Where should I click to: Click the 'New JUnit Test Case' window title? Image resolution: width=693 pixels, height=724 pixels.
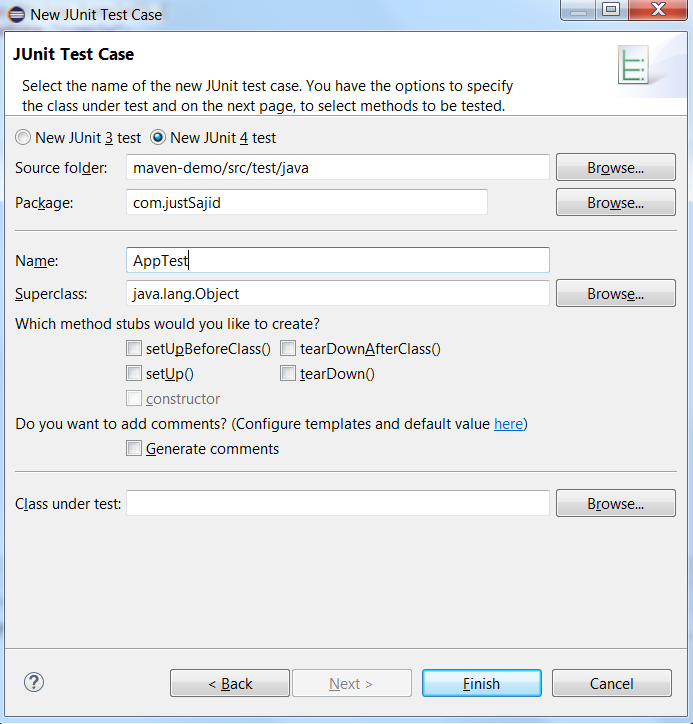(96, 15)
